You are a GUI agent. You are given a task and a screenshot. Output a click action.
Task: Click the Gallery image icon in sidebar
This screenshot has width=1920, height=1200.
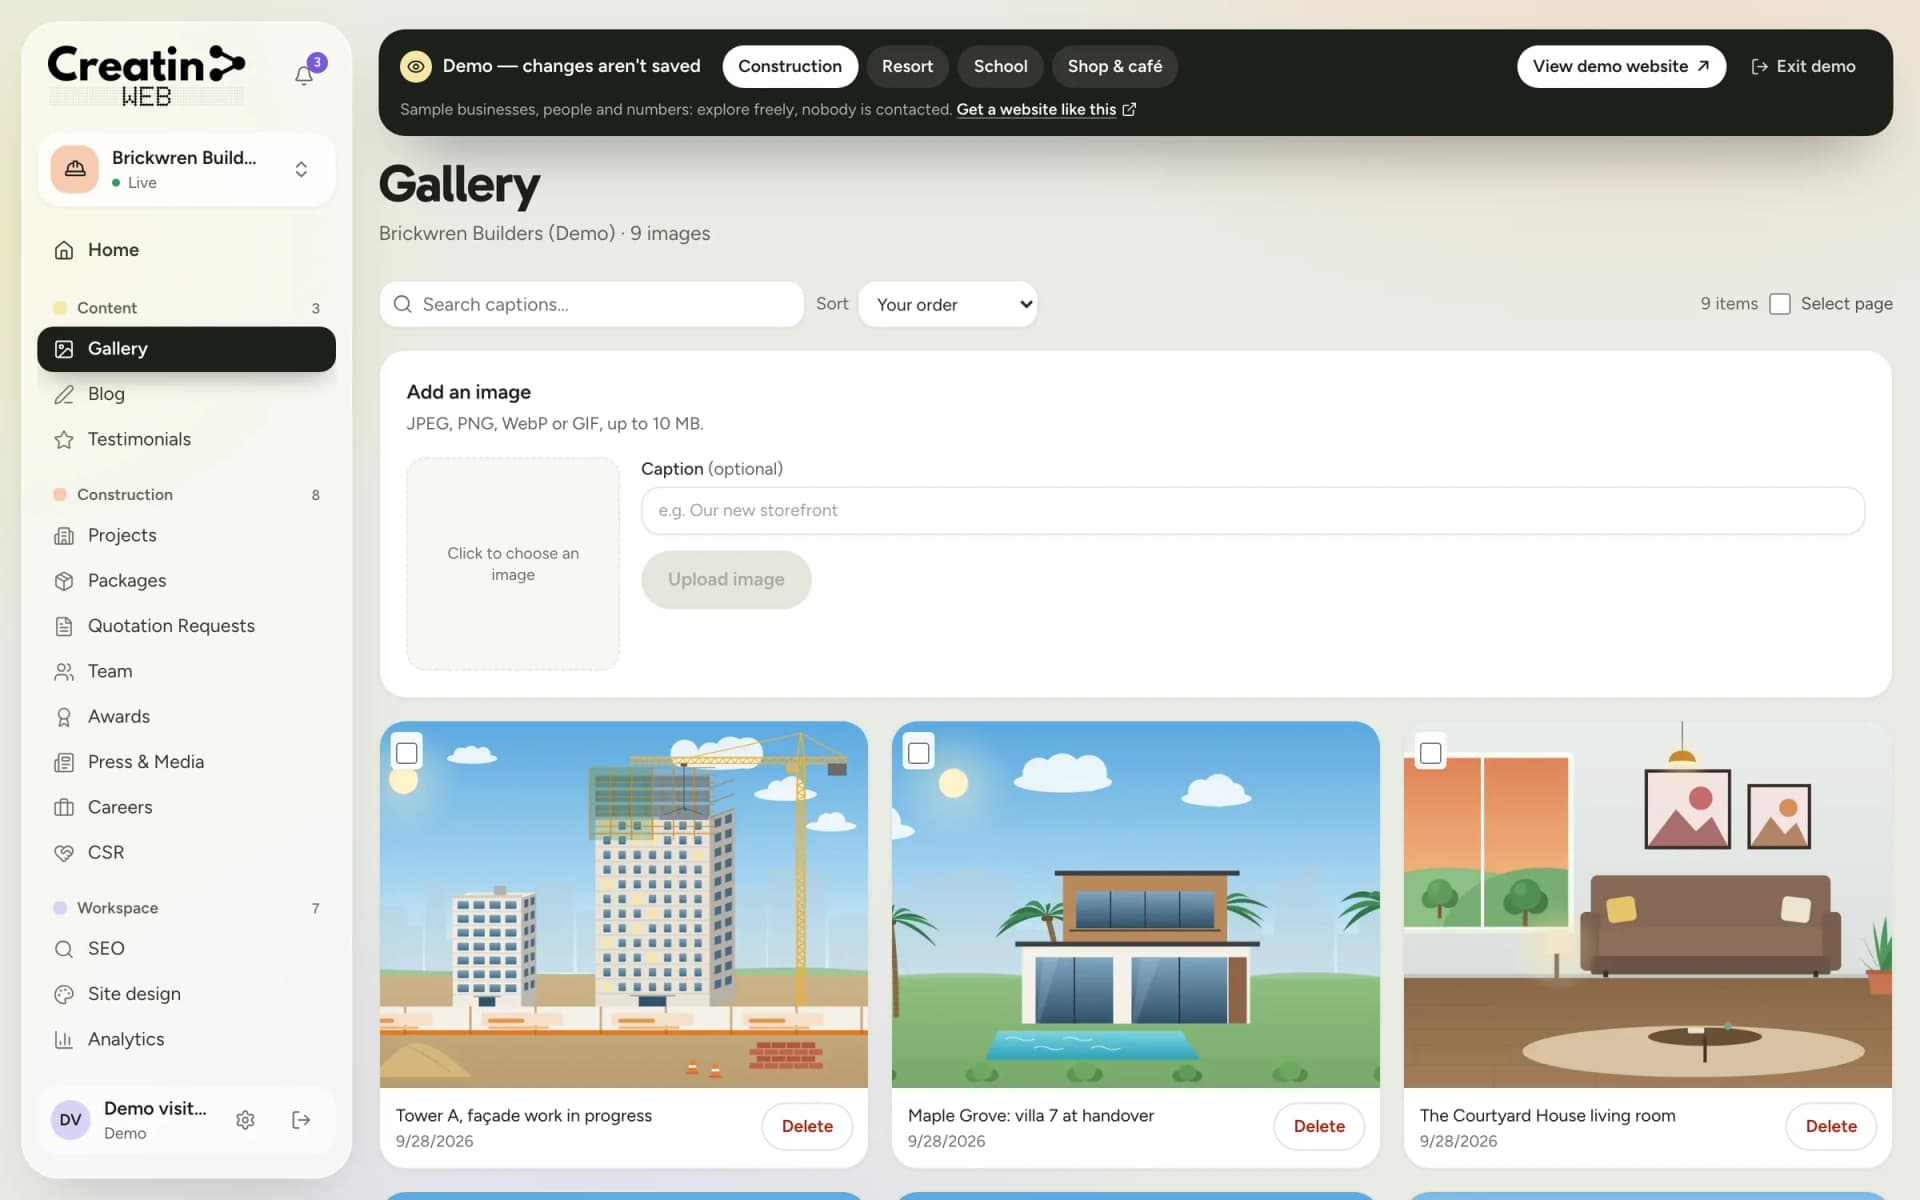tap(64, 349)
